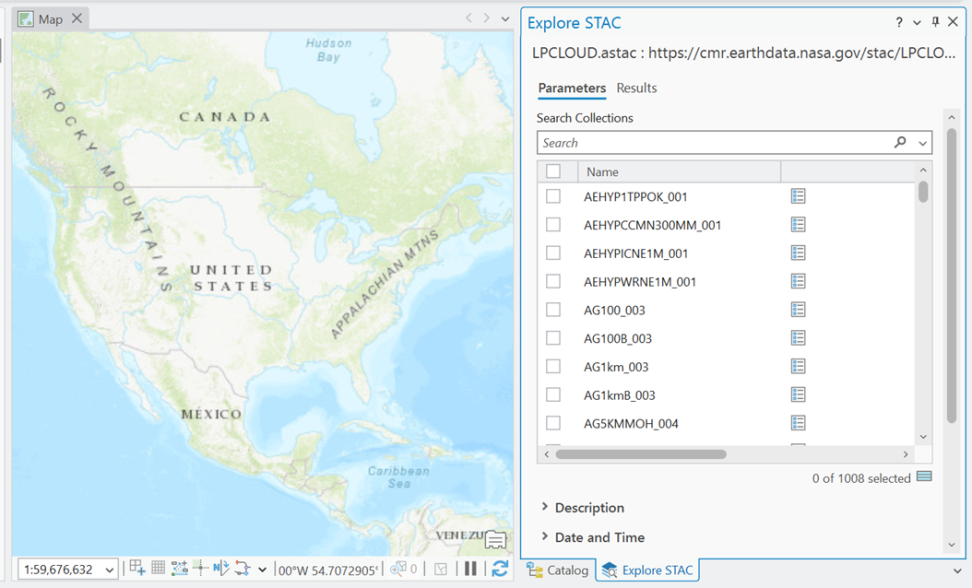The image size is (972, 588).
Task: Click the disabled layout status bar icon
Action: [441, 569]
